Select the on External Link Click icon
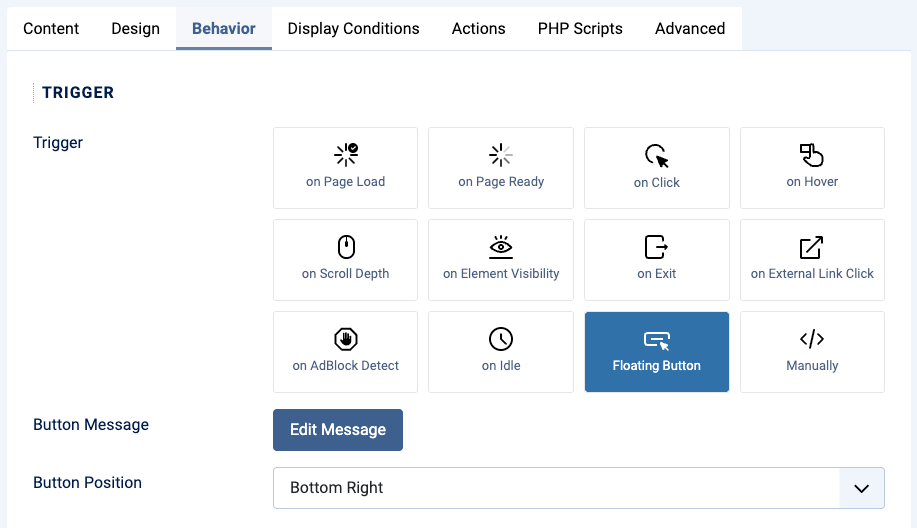Image resolution: width=917 pixels, height=528 pixels. (x=812, y=247)
